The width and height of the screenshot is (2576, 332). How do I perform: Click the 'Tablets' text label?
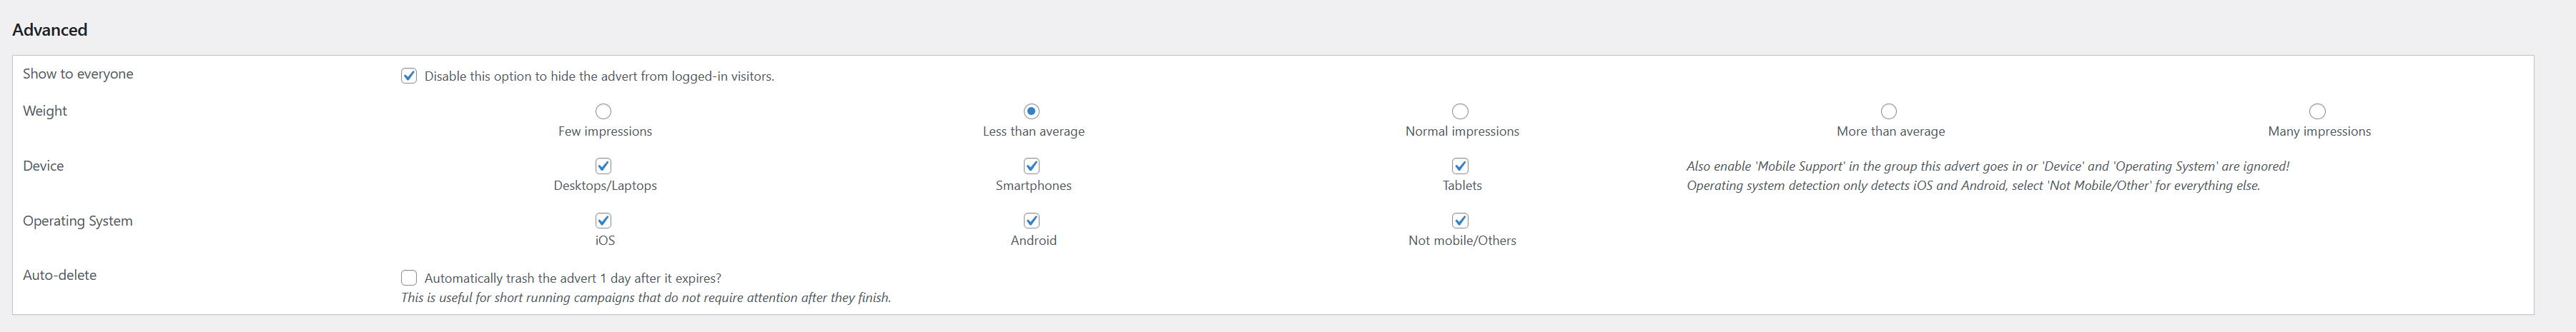(x=1462, y=186)
